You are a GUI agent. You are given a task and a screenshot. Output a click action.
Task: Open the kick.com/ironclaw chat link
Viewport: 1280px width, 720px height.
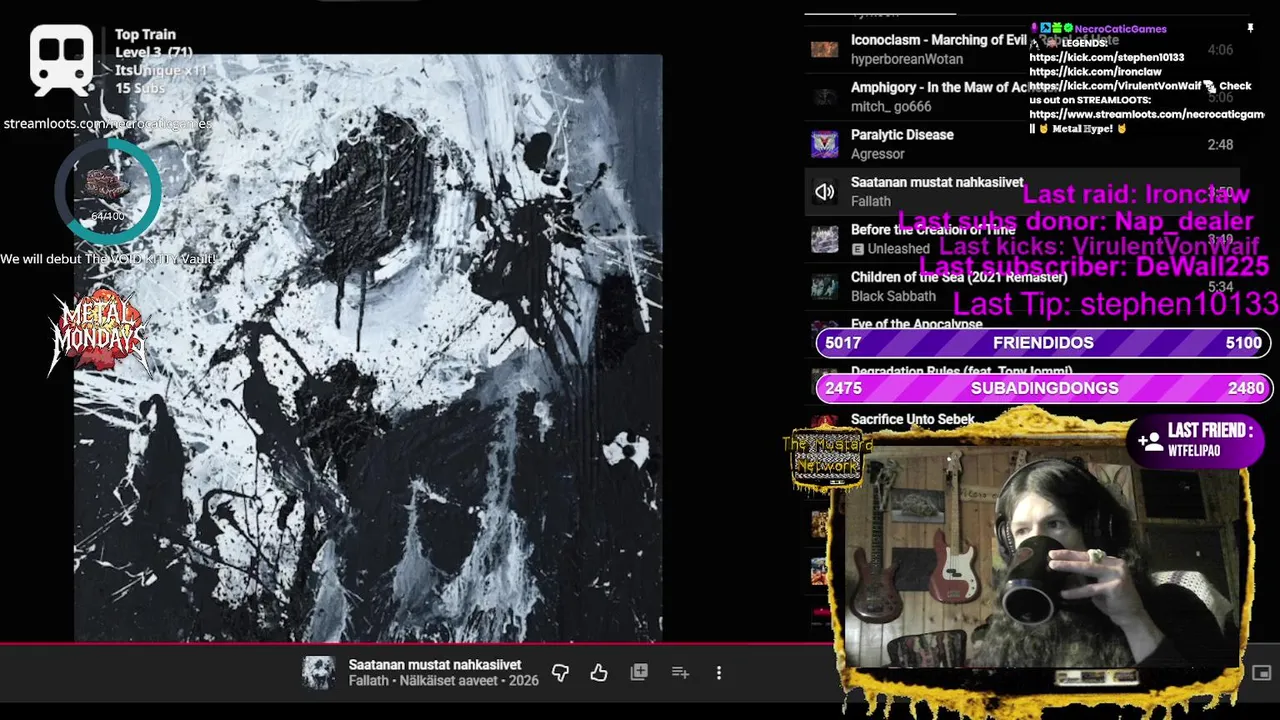(1095, 72)
